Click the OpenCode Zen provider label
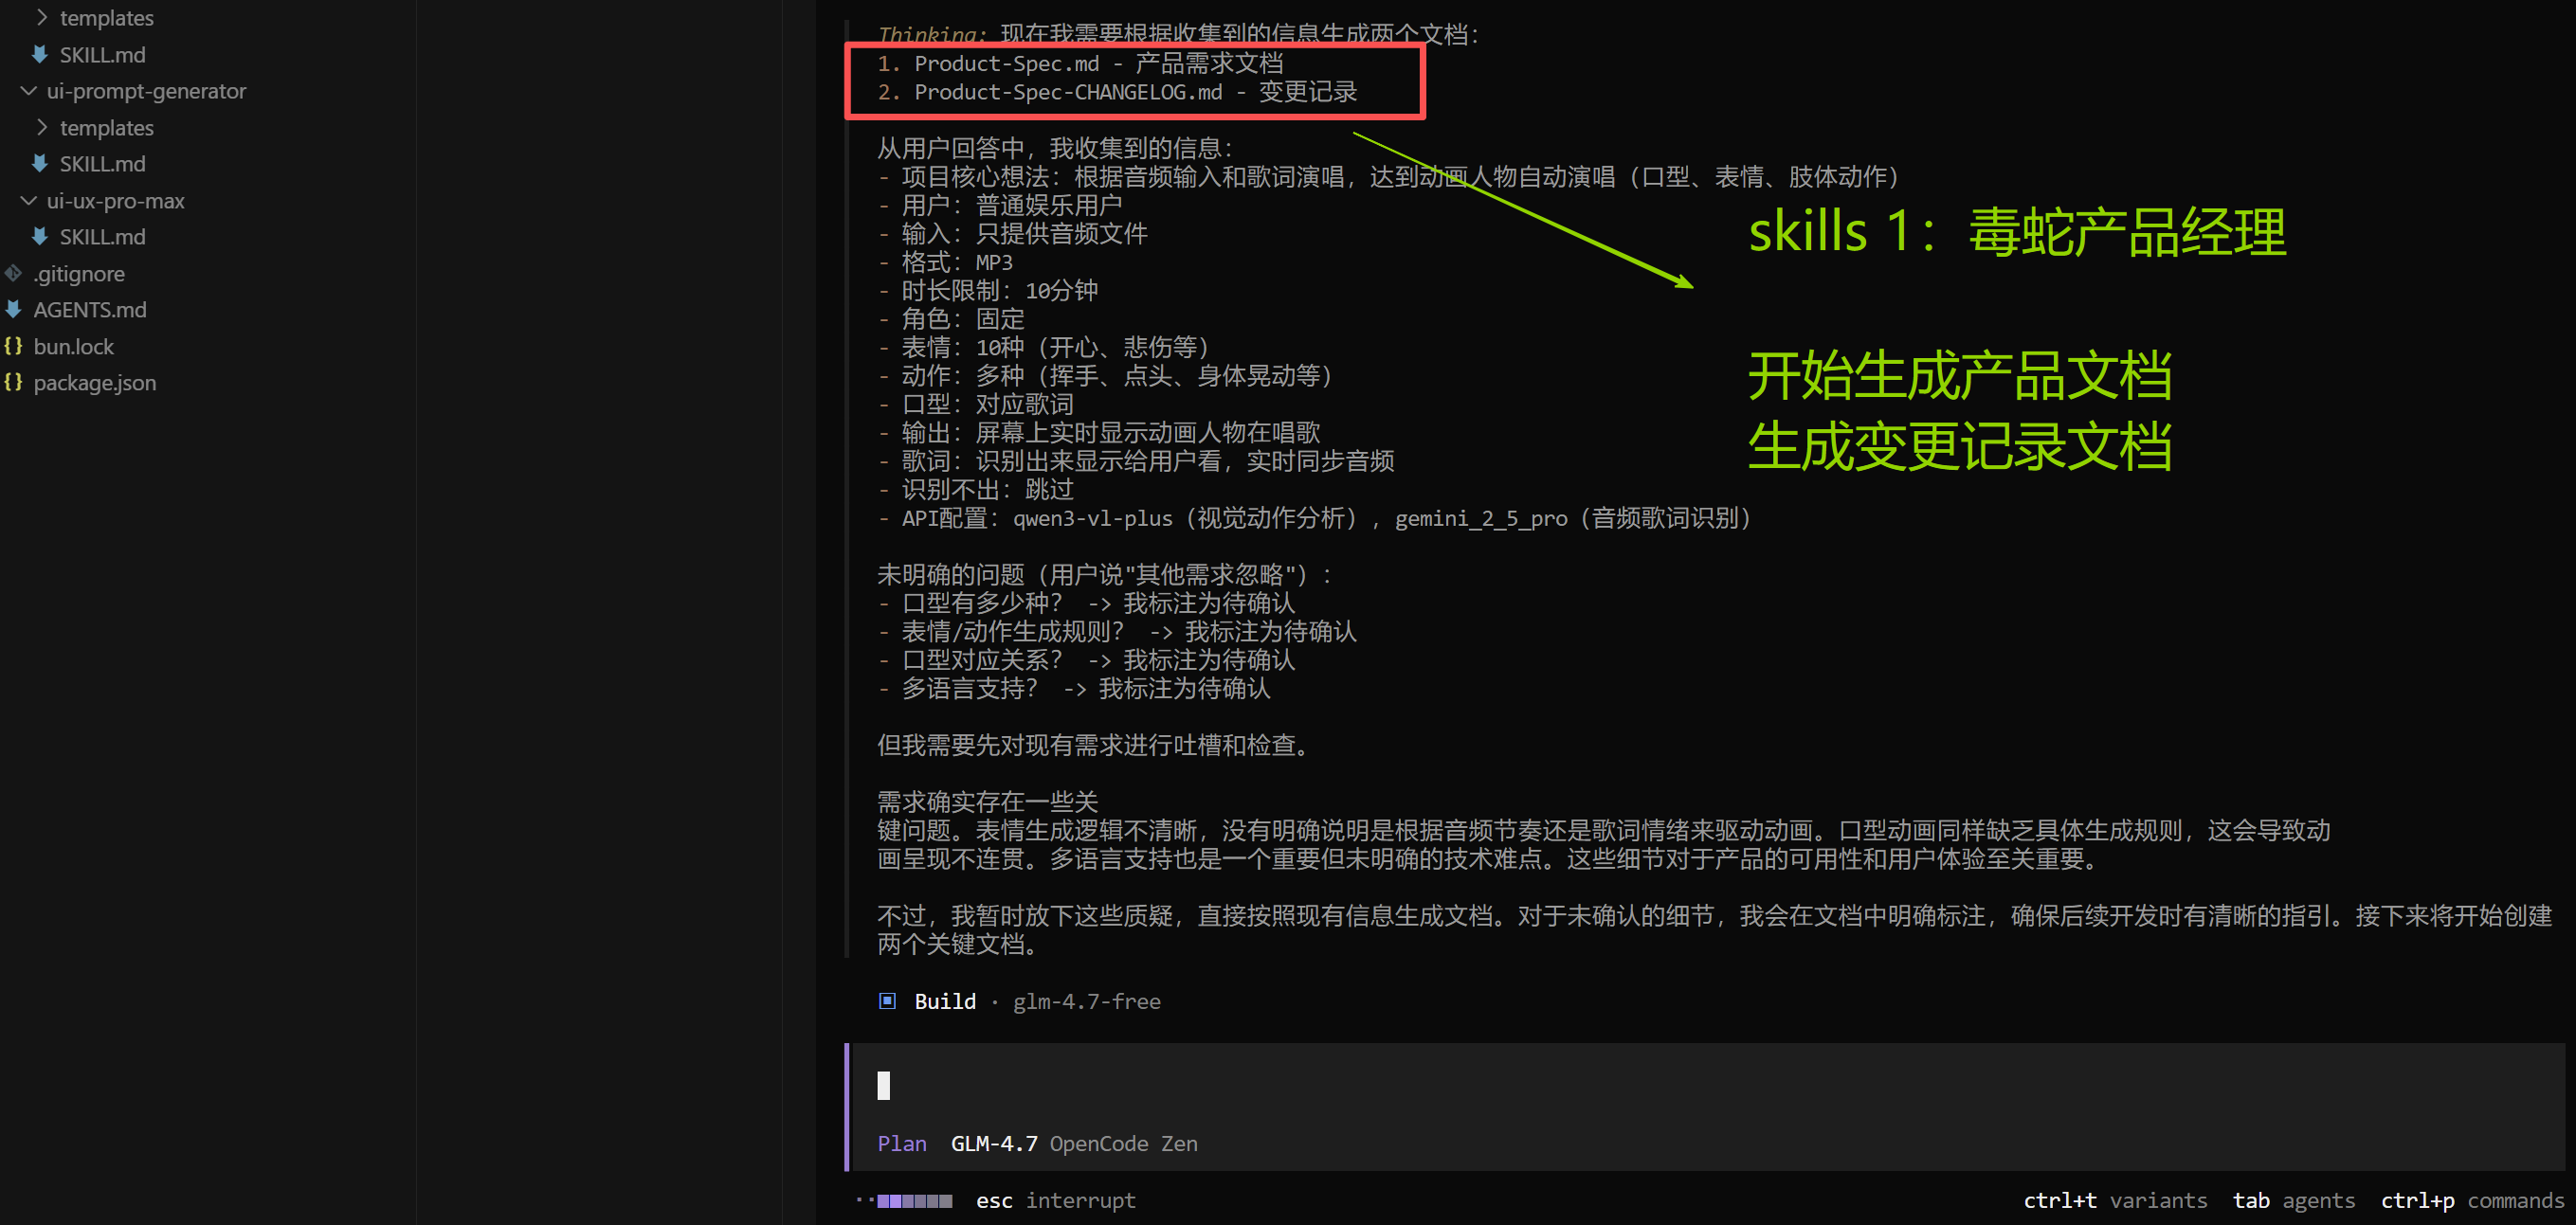The image size is (2576, 1225). coord(1122,1143)
